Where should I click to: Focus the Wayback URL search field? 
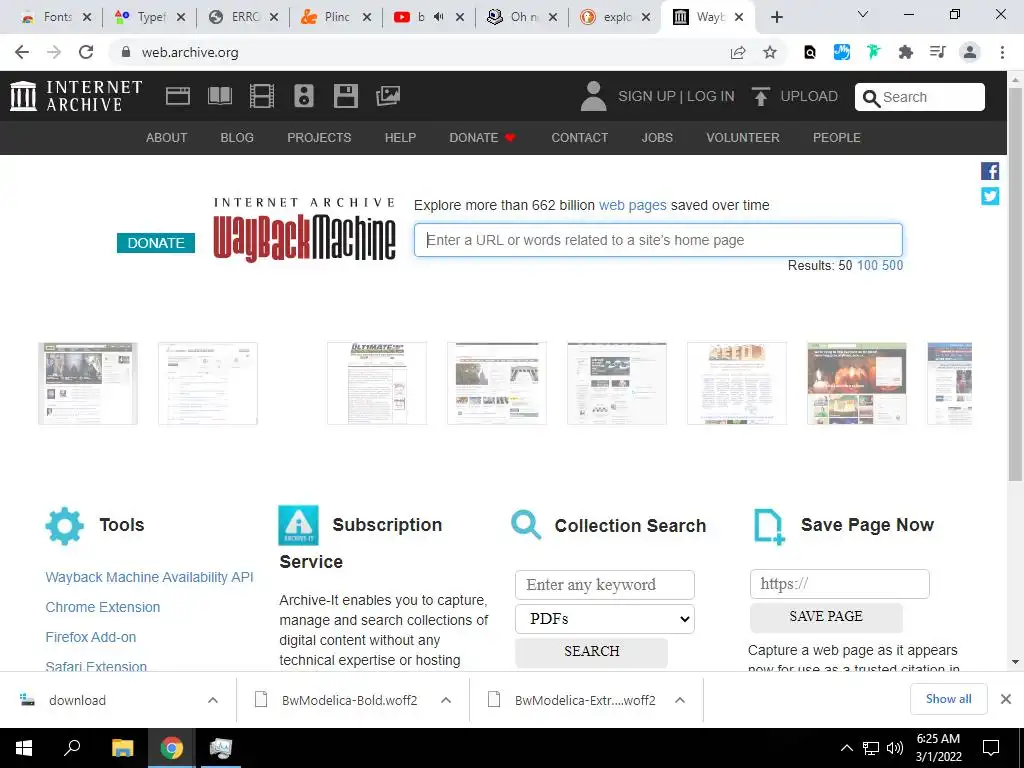pos(658,240)
